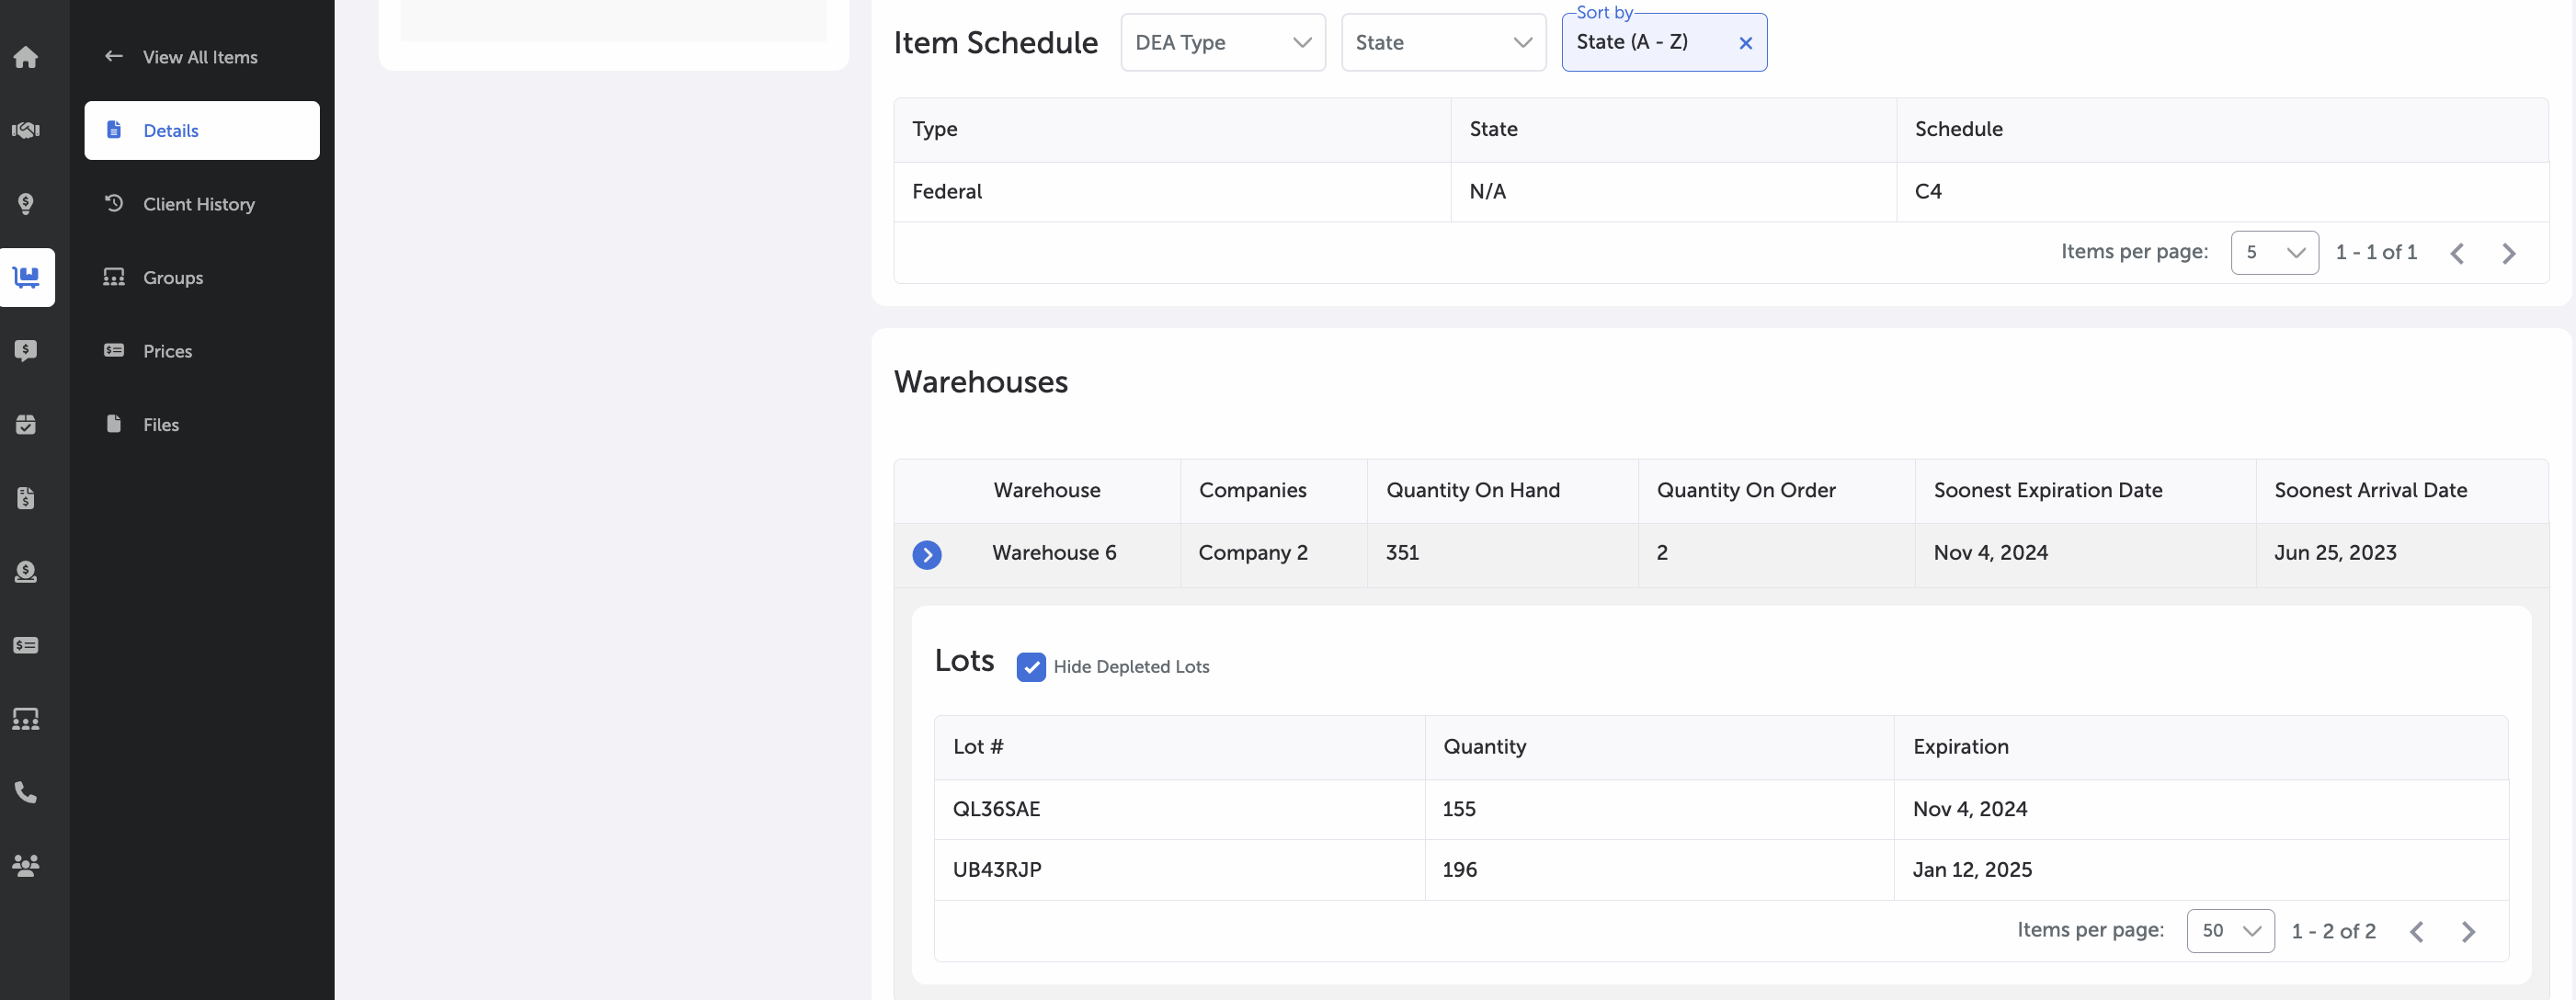Open the hand holding dollar coin icon

[26, 571]
